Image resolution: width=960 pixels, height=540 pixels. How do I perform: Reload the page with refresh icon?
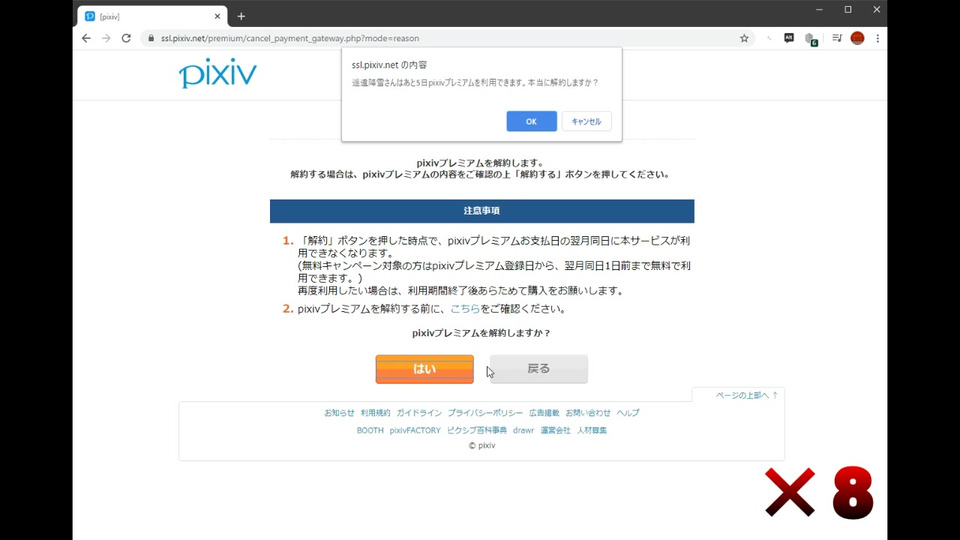[x=126, y=38]
